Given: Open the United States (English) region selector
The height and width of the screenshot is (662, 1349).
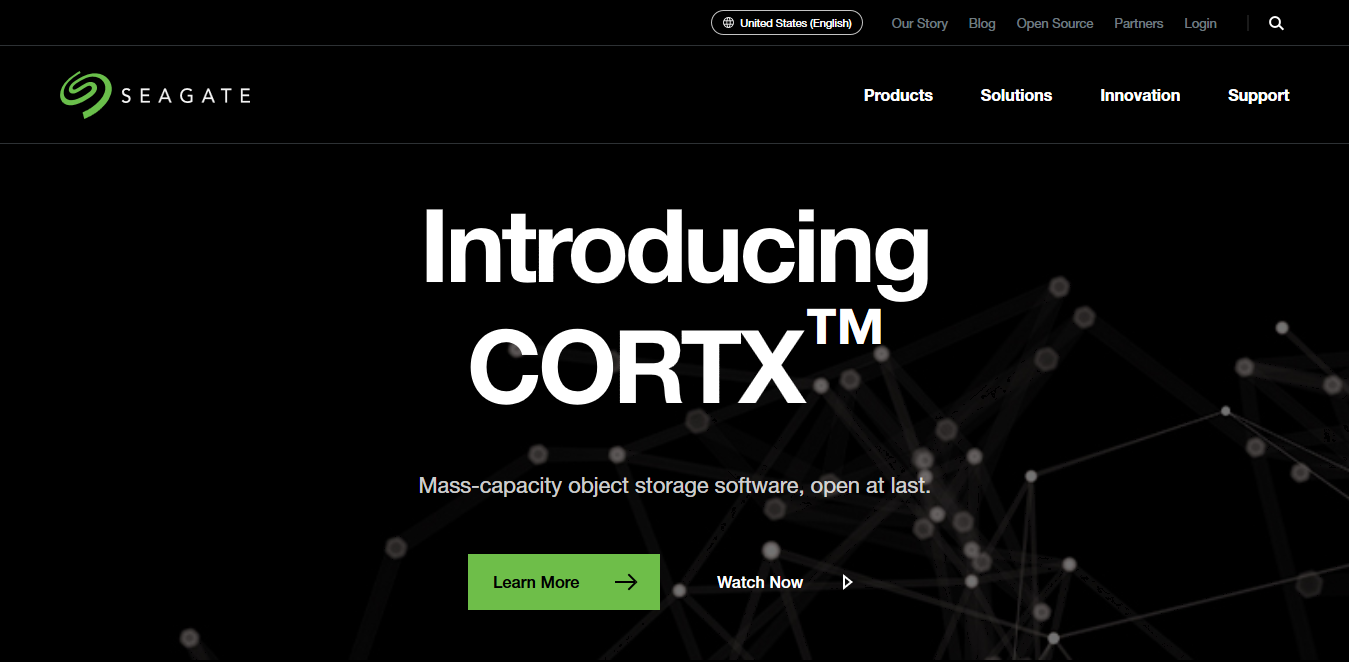Looking at the screenshot, I should (787, 23).
